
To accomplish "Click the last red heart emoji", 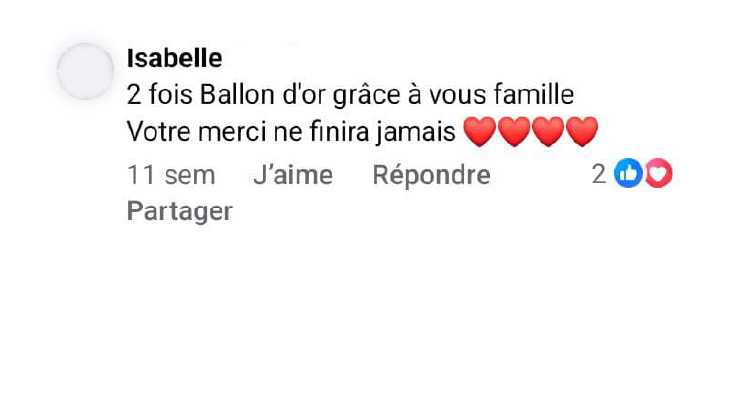I will 582,132.
